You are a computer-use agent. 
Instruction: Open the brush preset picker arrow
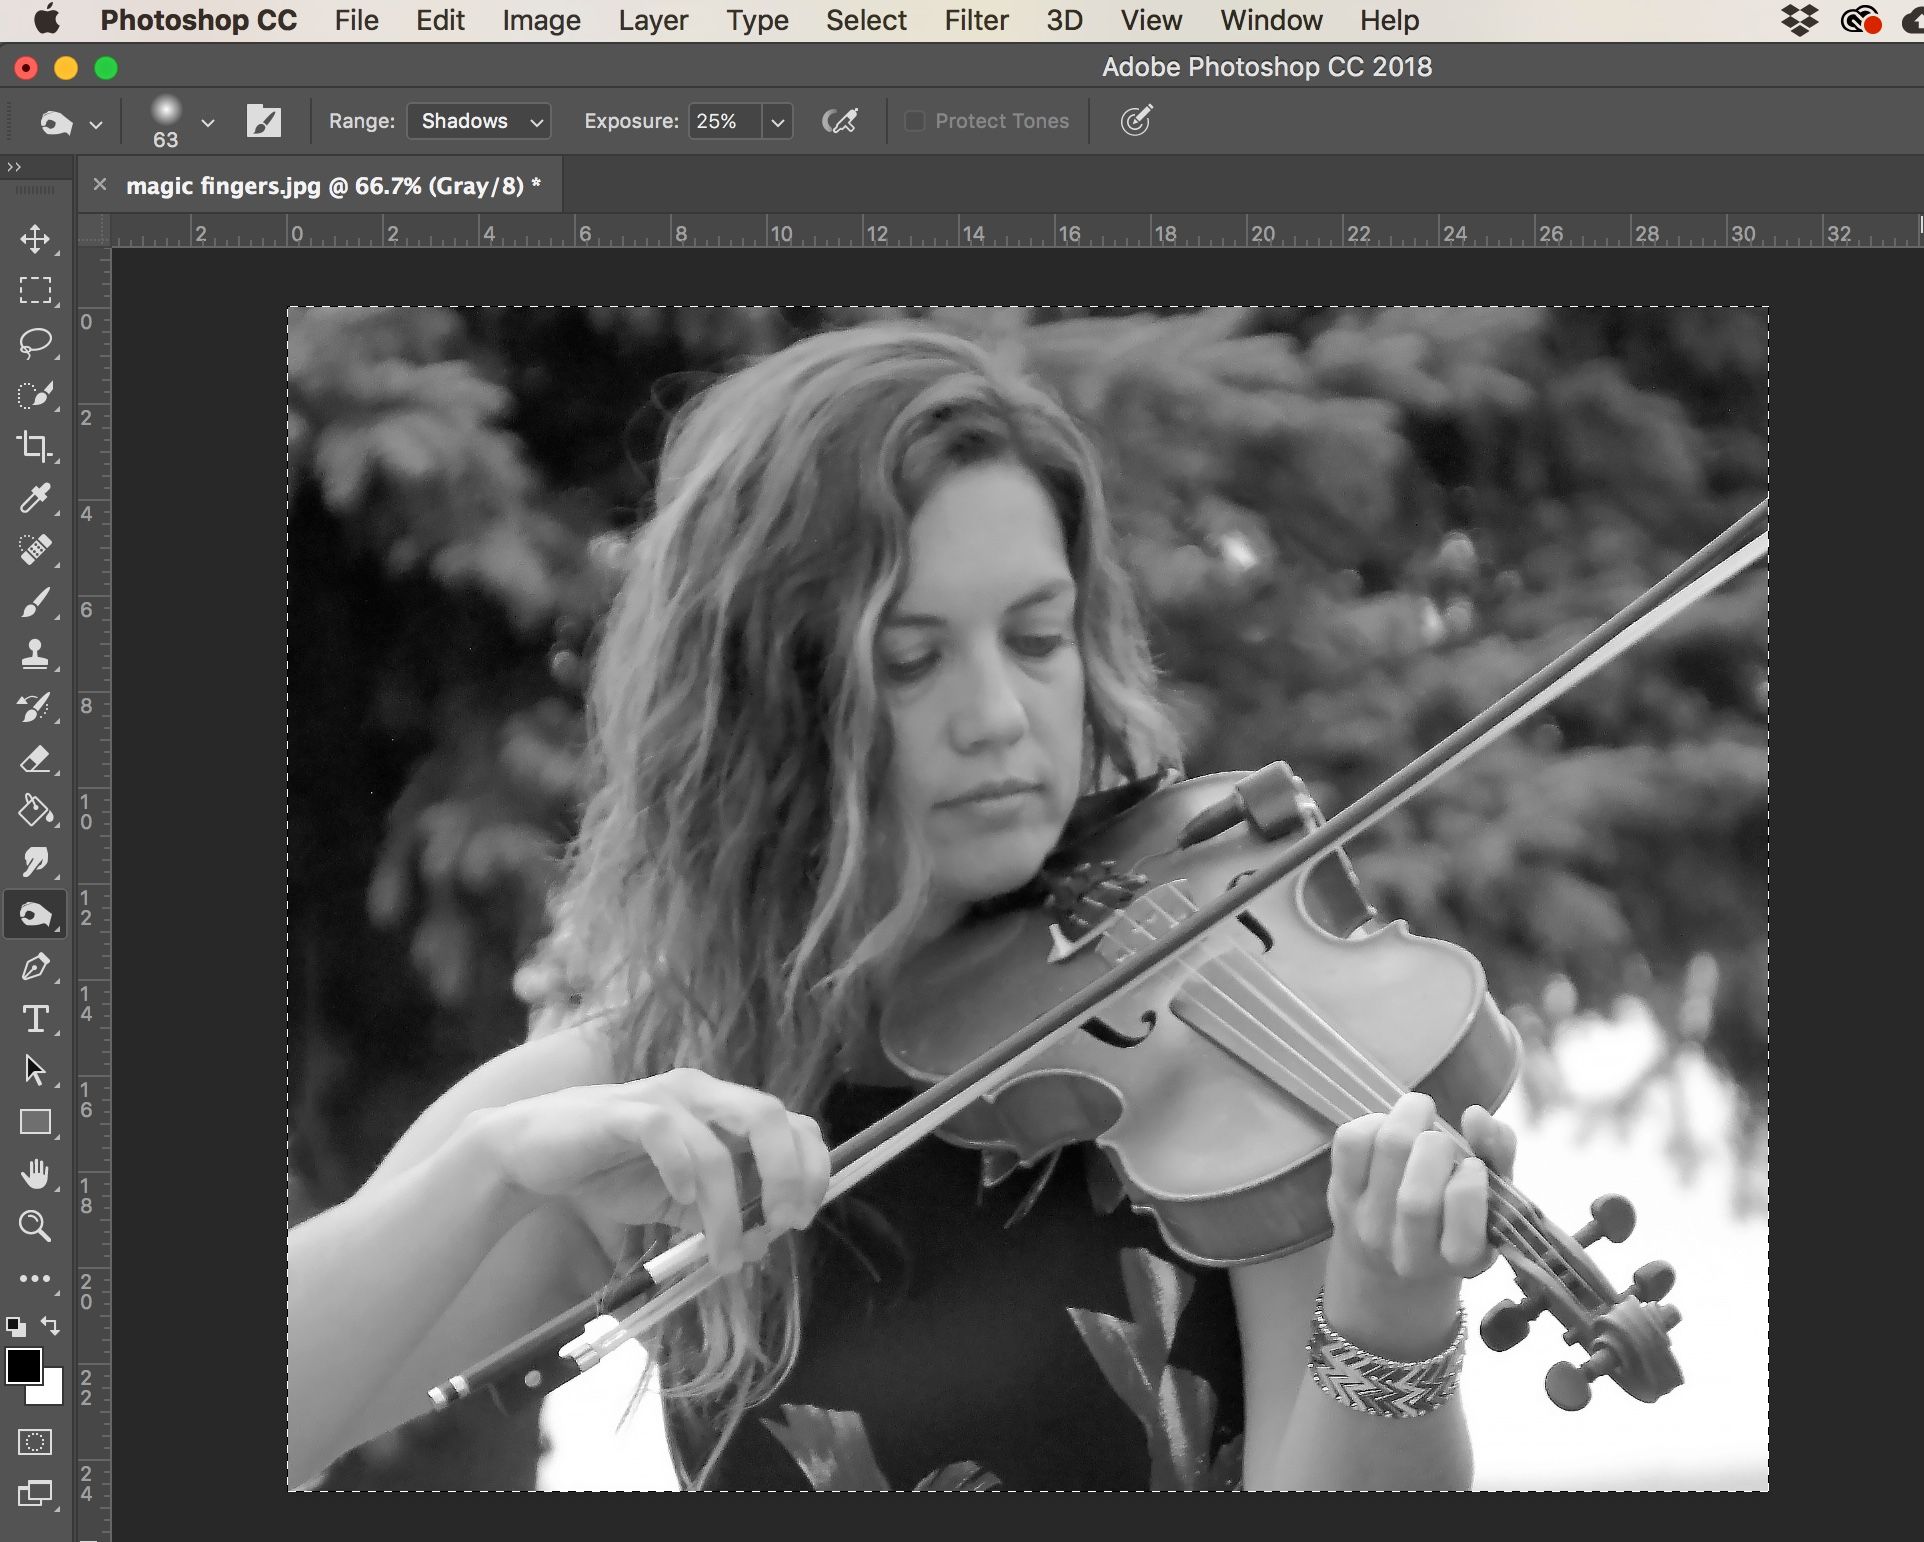point(208,123)
